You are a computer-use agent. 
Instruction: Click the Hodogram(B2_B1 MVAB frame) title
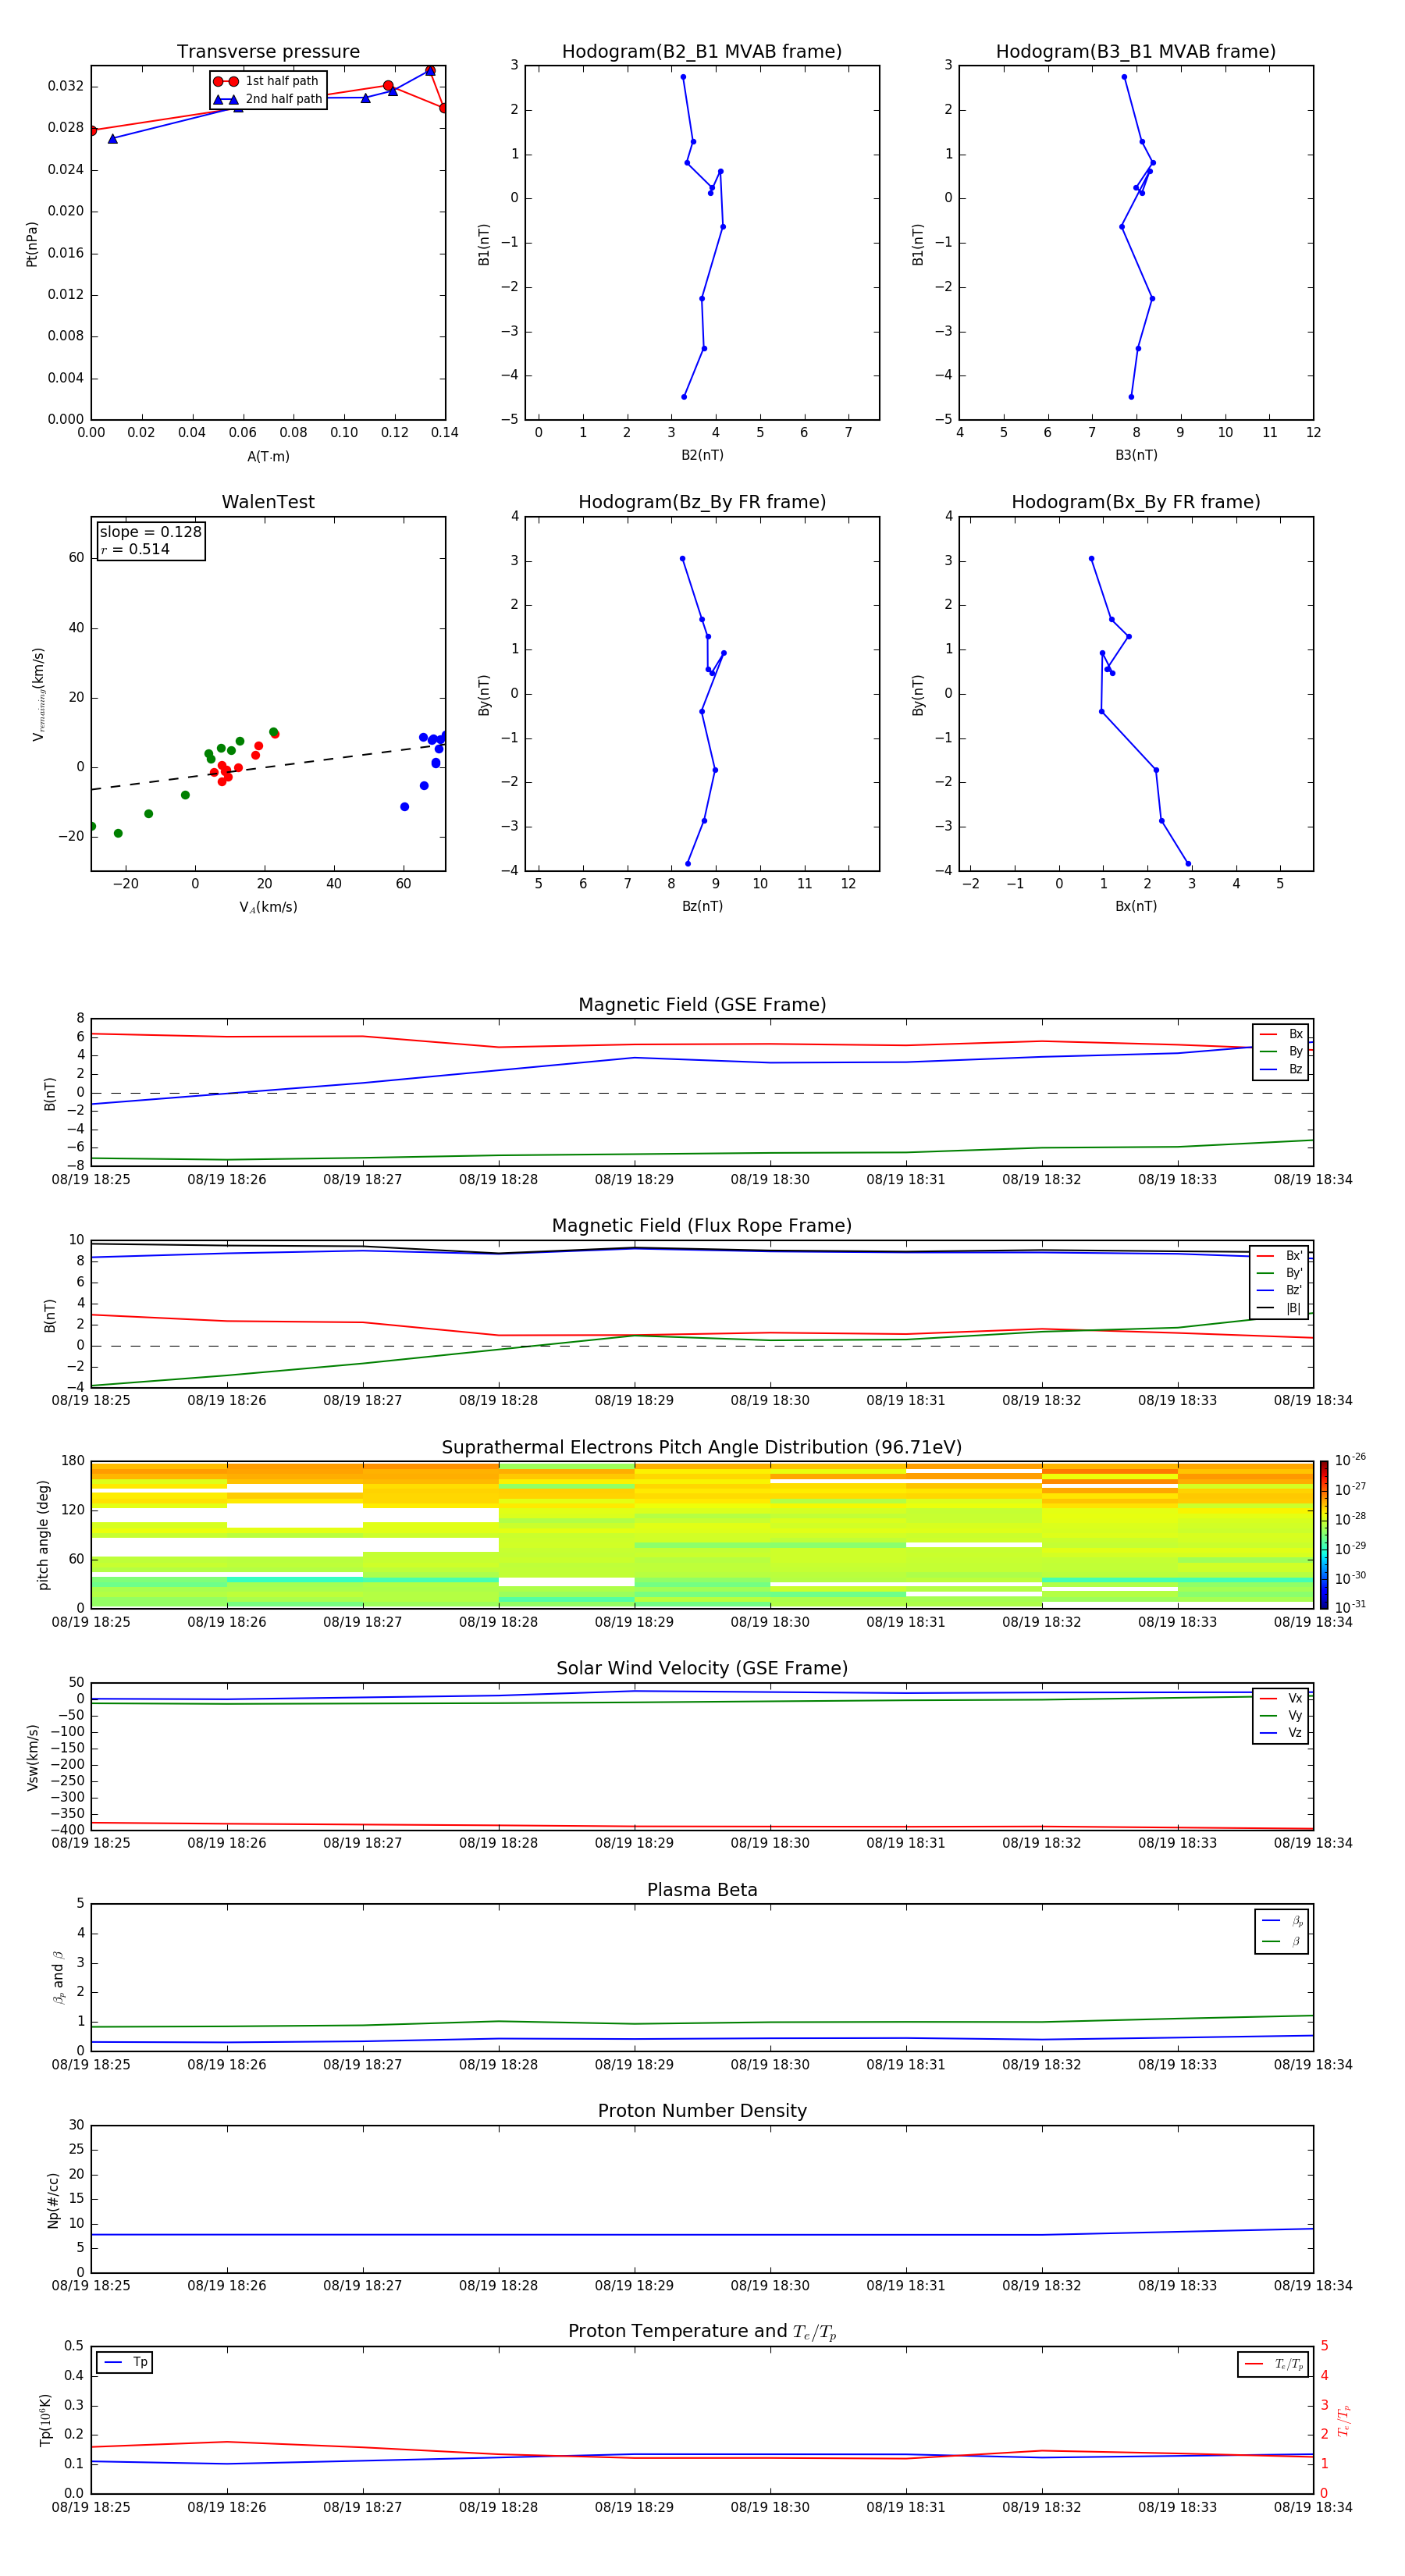click(702, 52)
